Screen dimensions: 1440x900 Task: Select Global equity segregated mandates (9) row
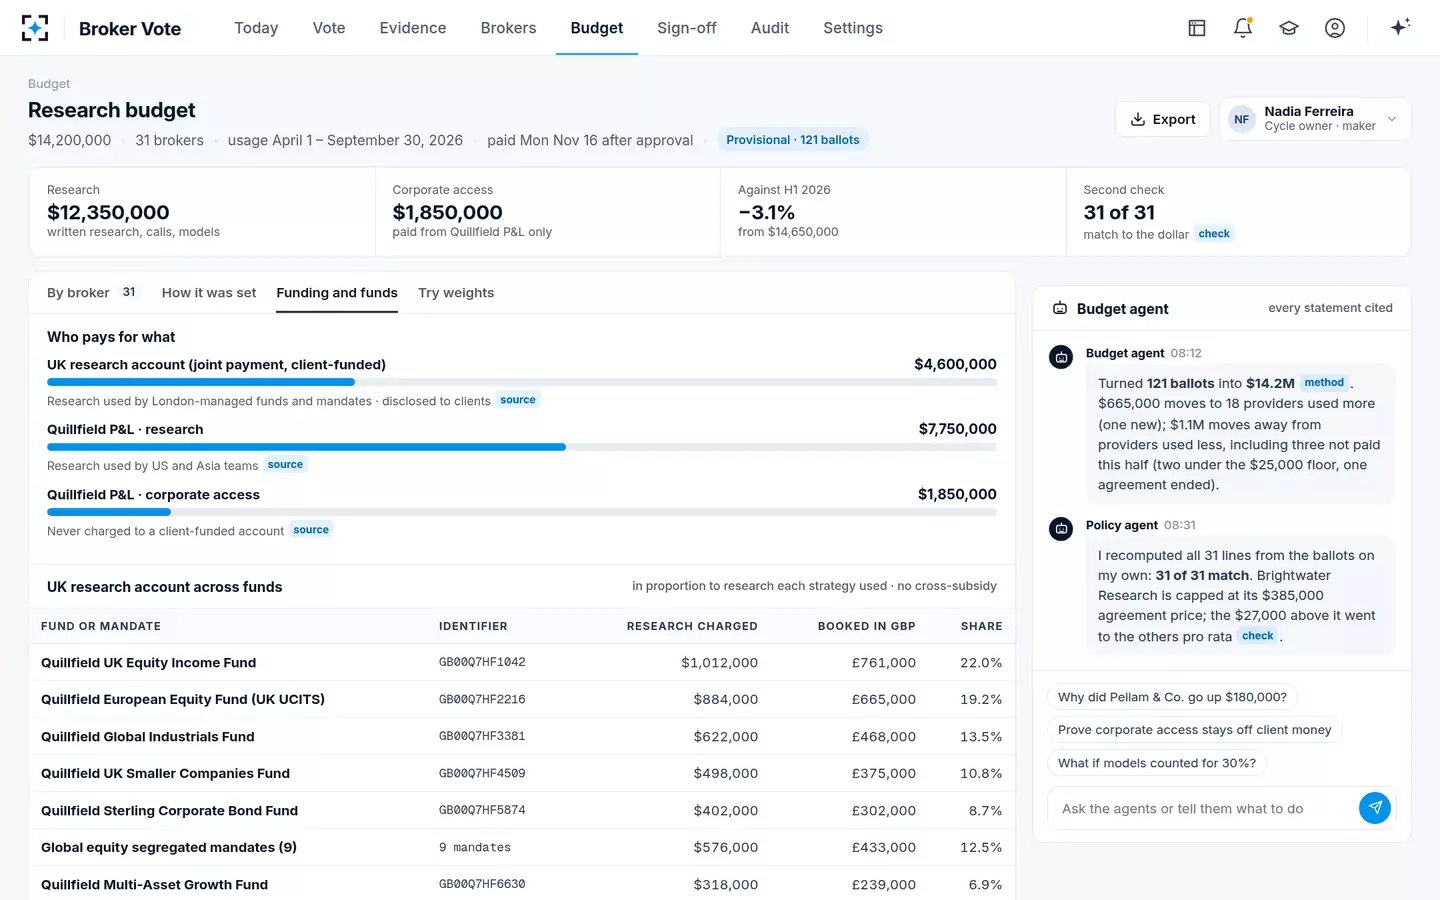pos(522,848)
